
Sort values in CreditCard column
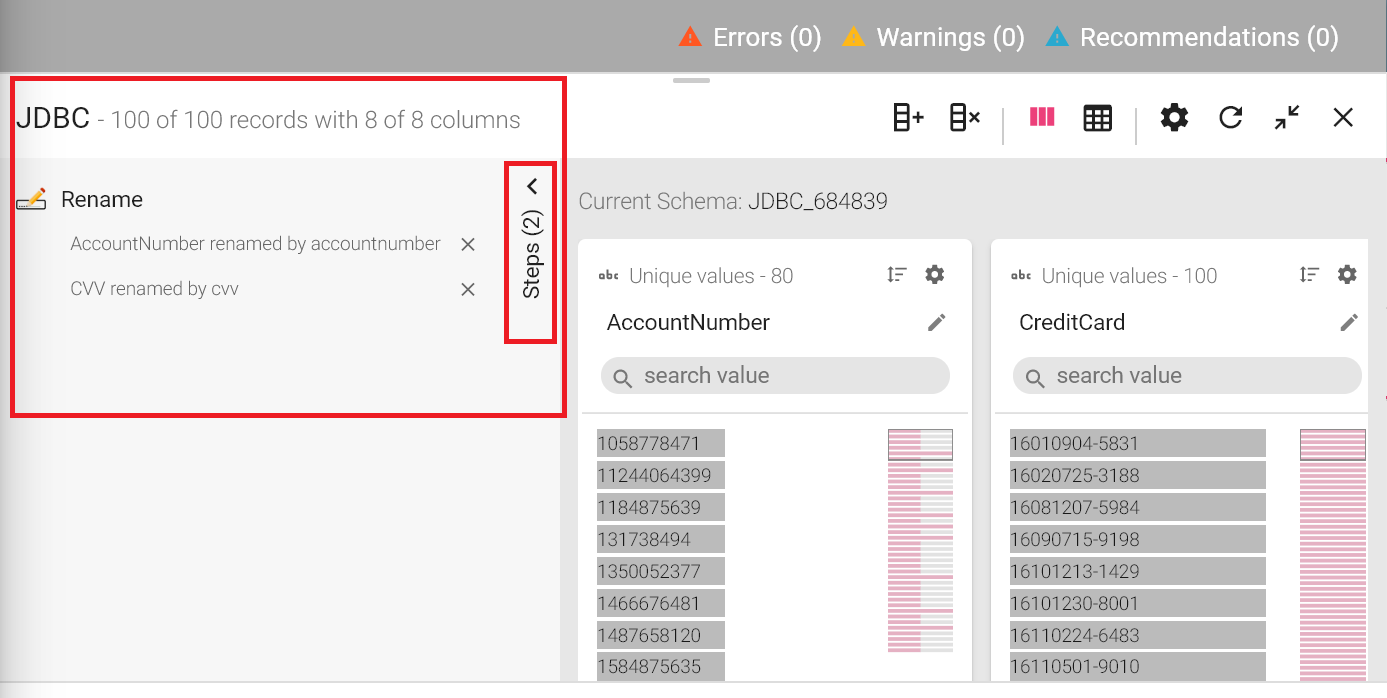1309,275
